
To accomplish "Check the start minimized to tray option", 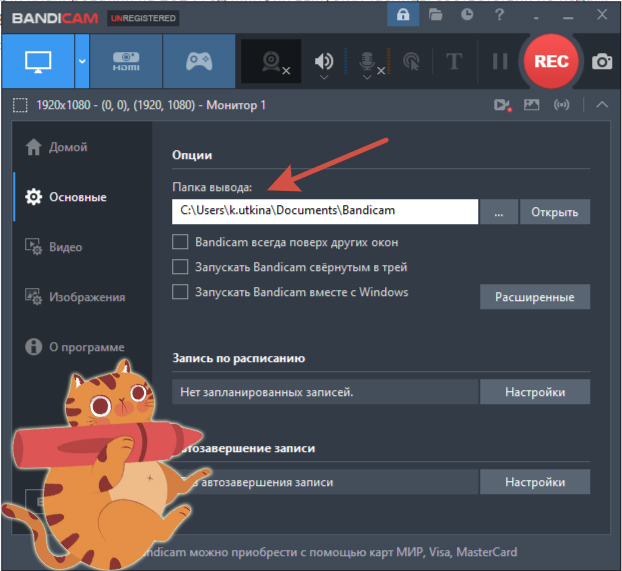I will [x=181, y=267].
